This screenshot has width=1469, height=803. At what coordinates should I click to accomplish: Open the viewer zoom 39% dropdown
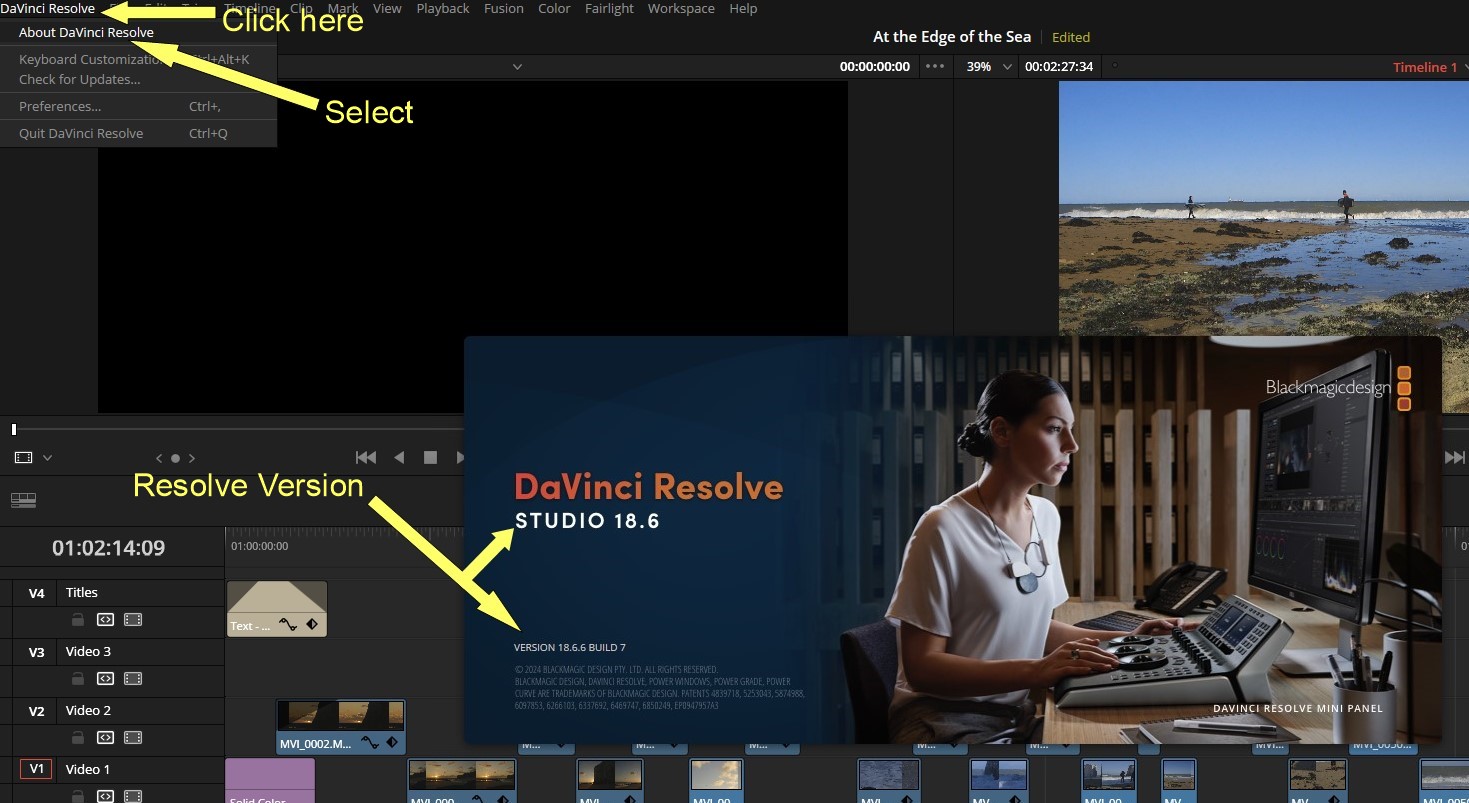989,67
